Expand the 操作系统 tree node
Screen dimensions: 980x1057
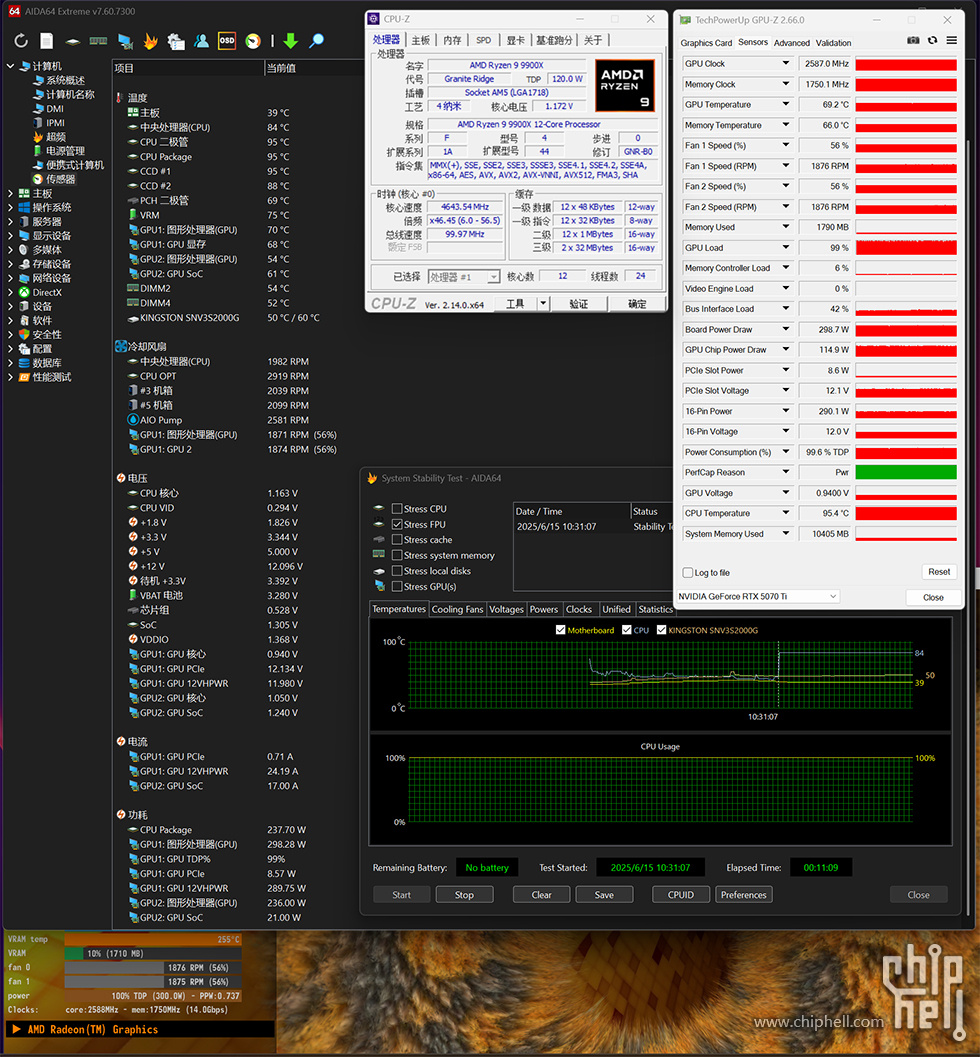10,208
